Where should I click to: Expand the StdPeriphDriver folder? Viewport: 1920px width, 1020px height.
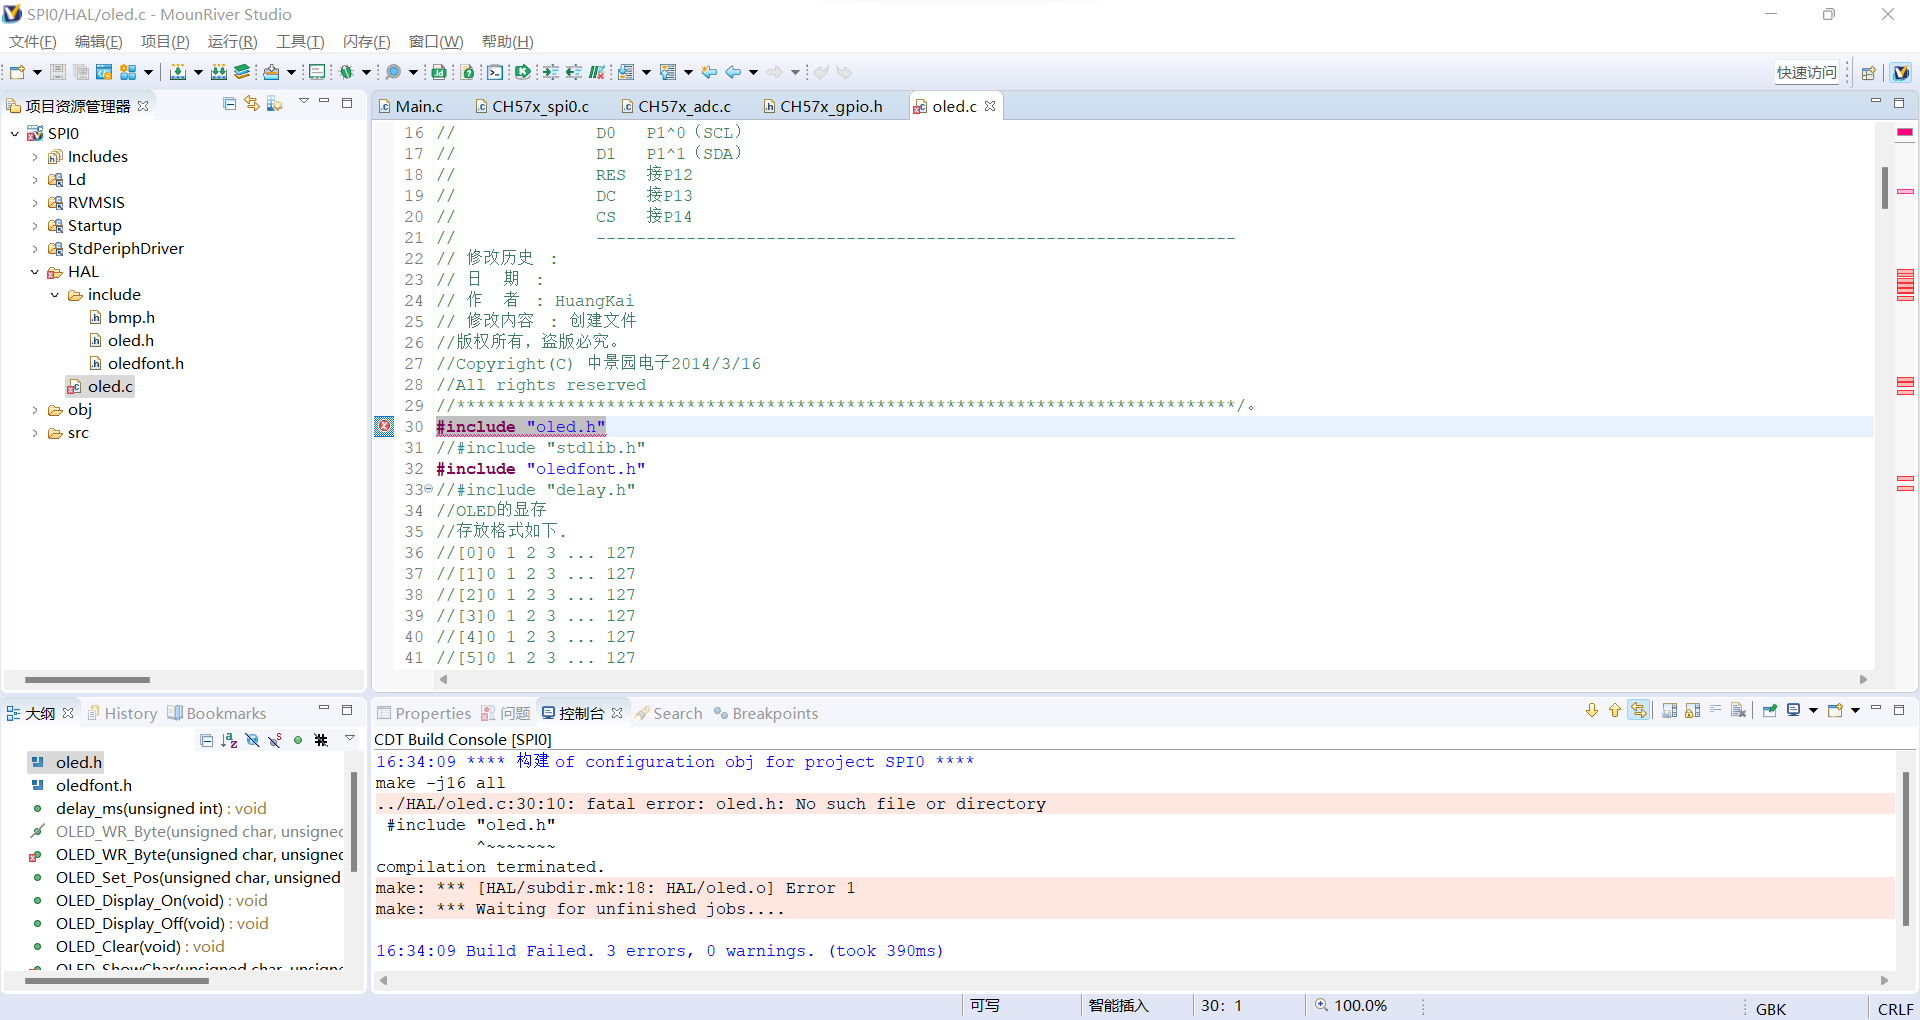tap(35, 248)
